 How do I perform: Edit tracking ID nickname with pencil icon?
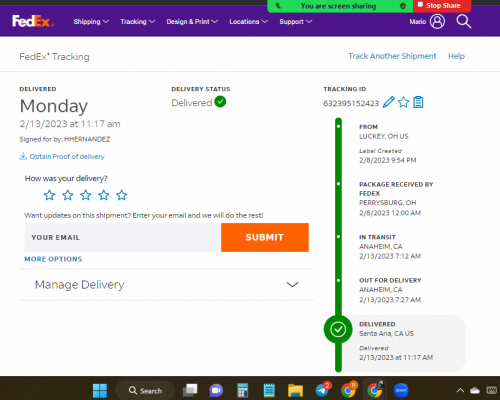(388, 102)
